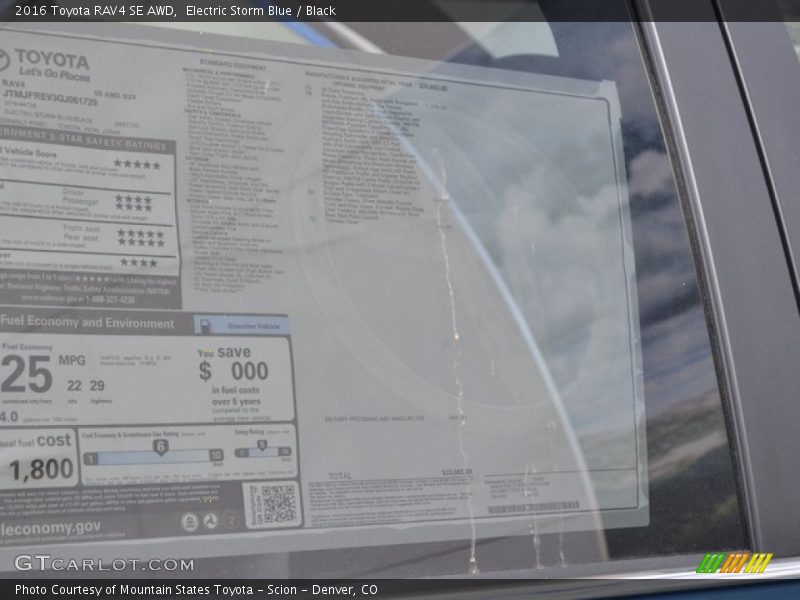Click the large combined 25 MPG figure
The image size is (800, 600).
pos(27,374)
